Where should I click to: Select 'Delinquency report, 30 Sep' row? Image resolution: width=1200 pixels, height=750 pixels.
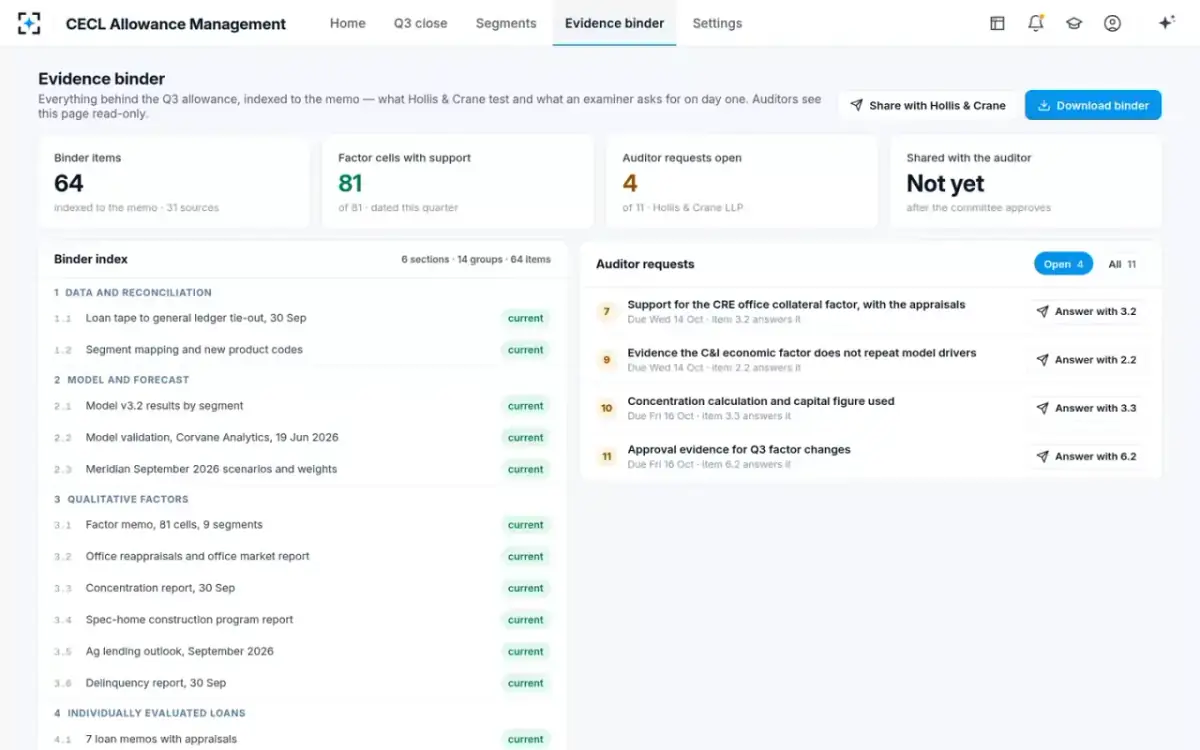[302, 683]
